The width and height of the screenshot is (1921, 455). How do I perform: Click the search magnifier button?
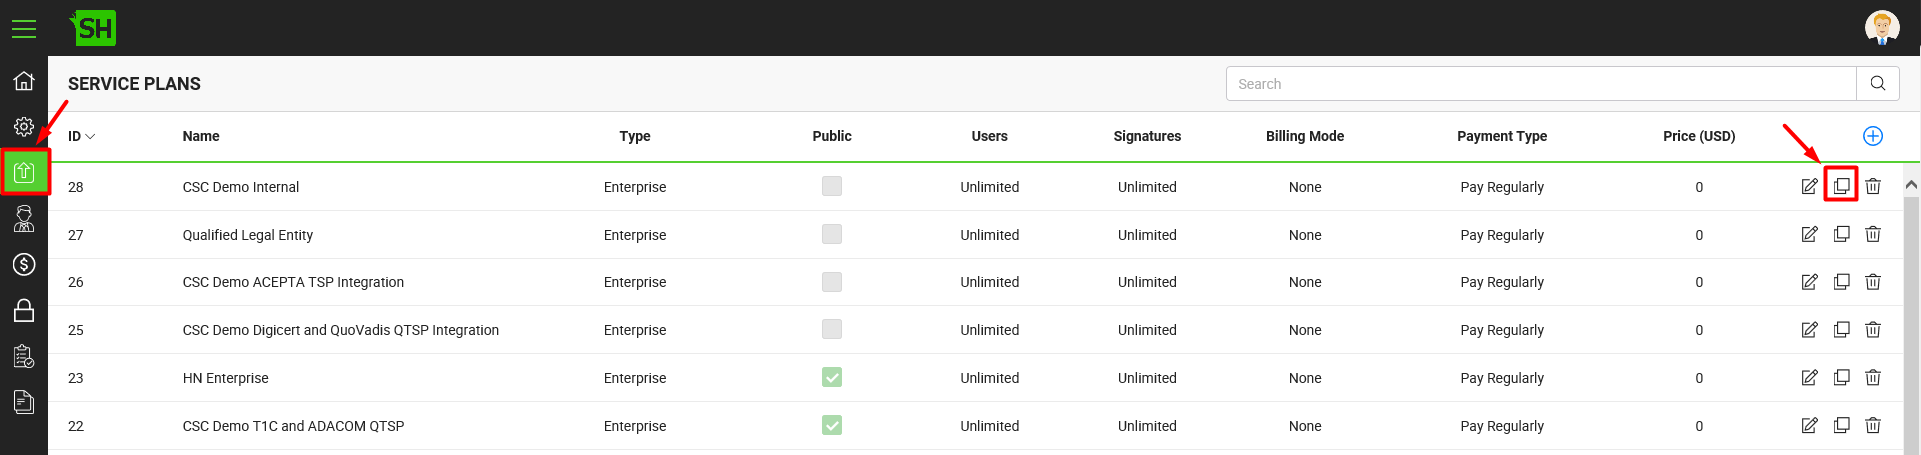tap(1878, 84)
